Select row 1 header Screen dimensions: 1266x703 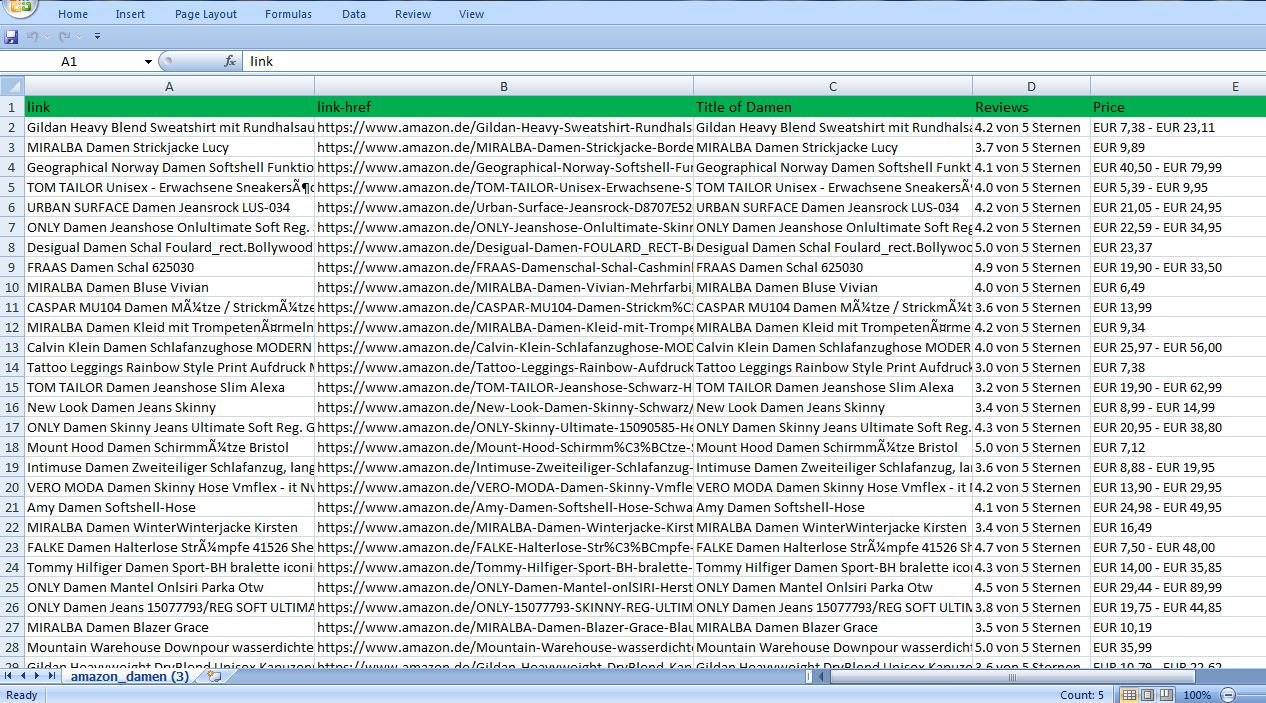point(11,107)
